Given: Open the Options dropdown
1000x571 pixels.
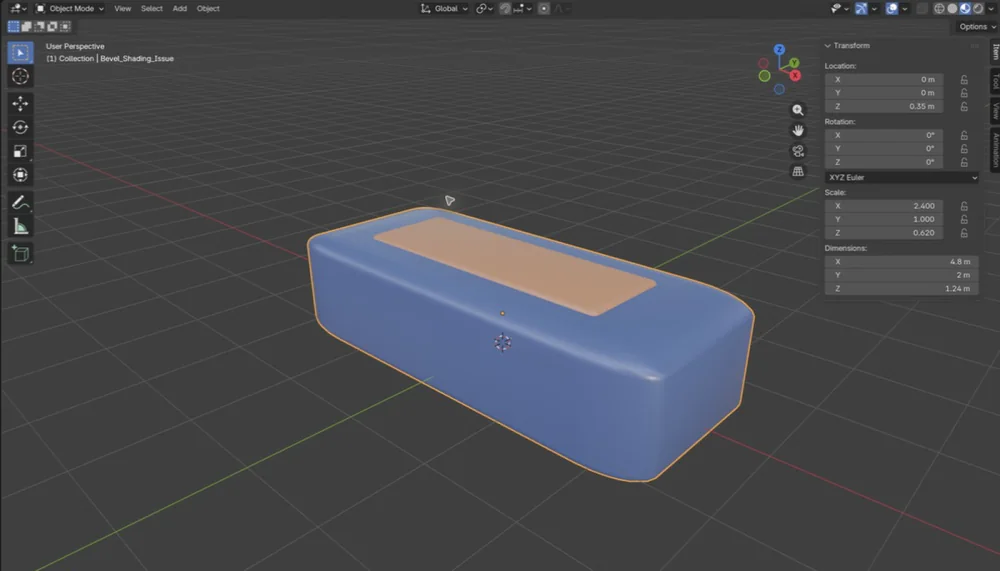Looking at the screenshot, I should pyautogui.click(x=976, y=26).
